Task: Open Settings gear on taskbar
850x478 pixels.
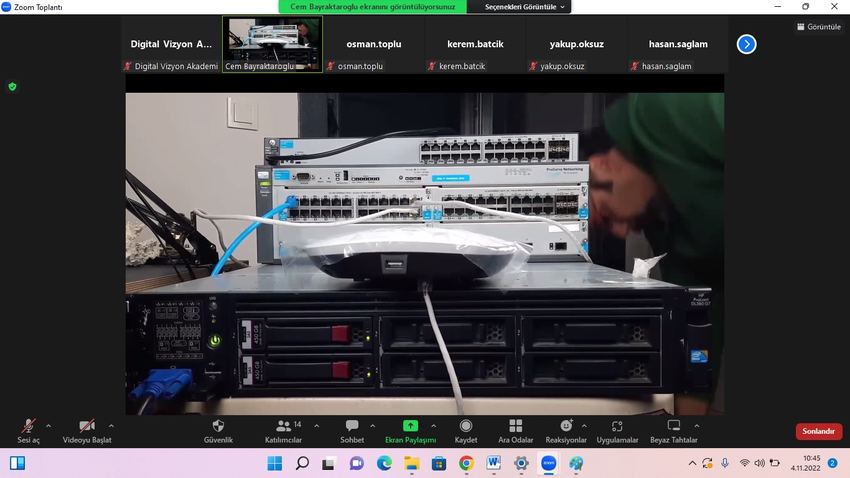Action: pyautogui.click(x=521, y=463)
